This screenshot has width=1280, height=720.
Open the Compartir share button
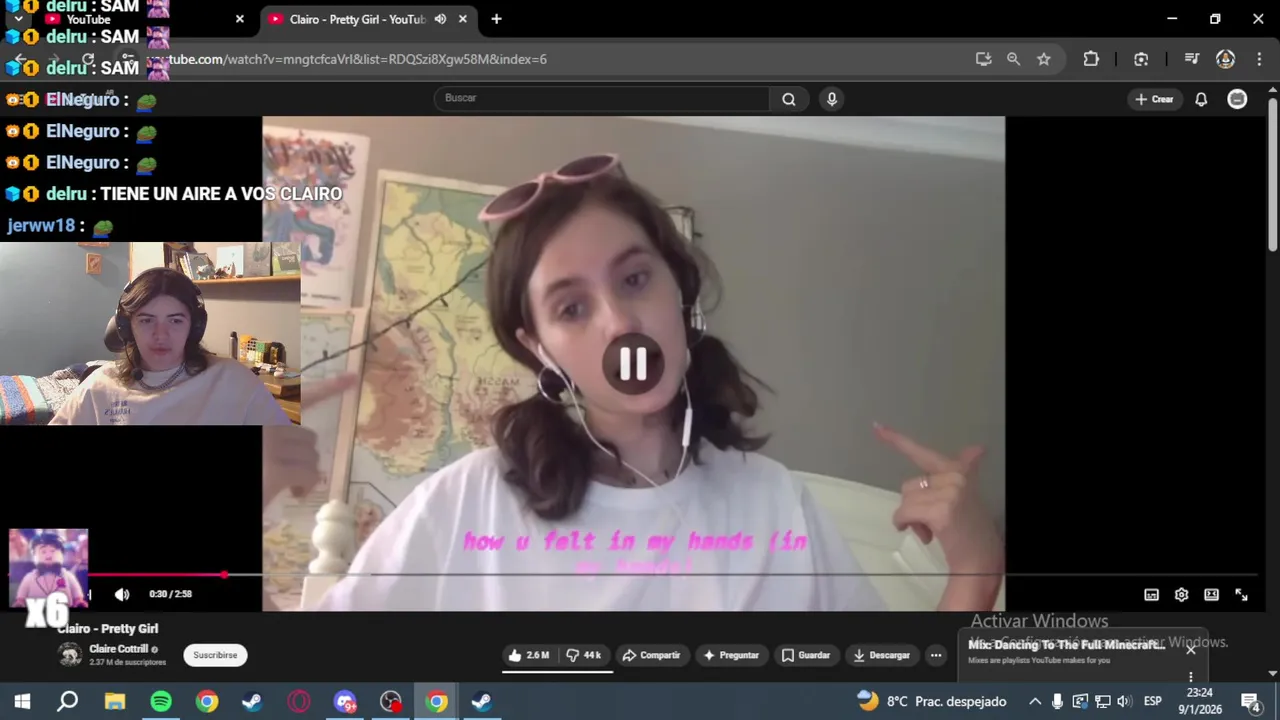pos(651,655)
